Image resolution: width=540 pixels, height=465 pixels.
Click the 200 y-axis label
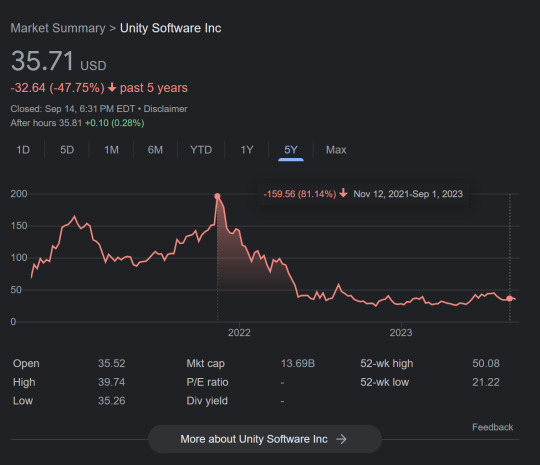[x=19, y=194]
